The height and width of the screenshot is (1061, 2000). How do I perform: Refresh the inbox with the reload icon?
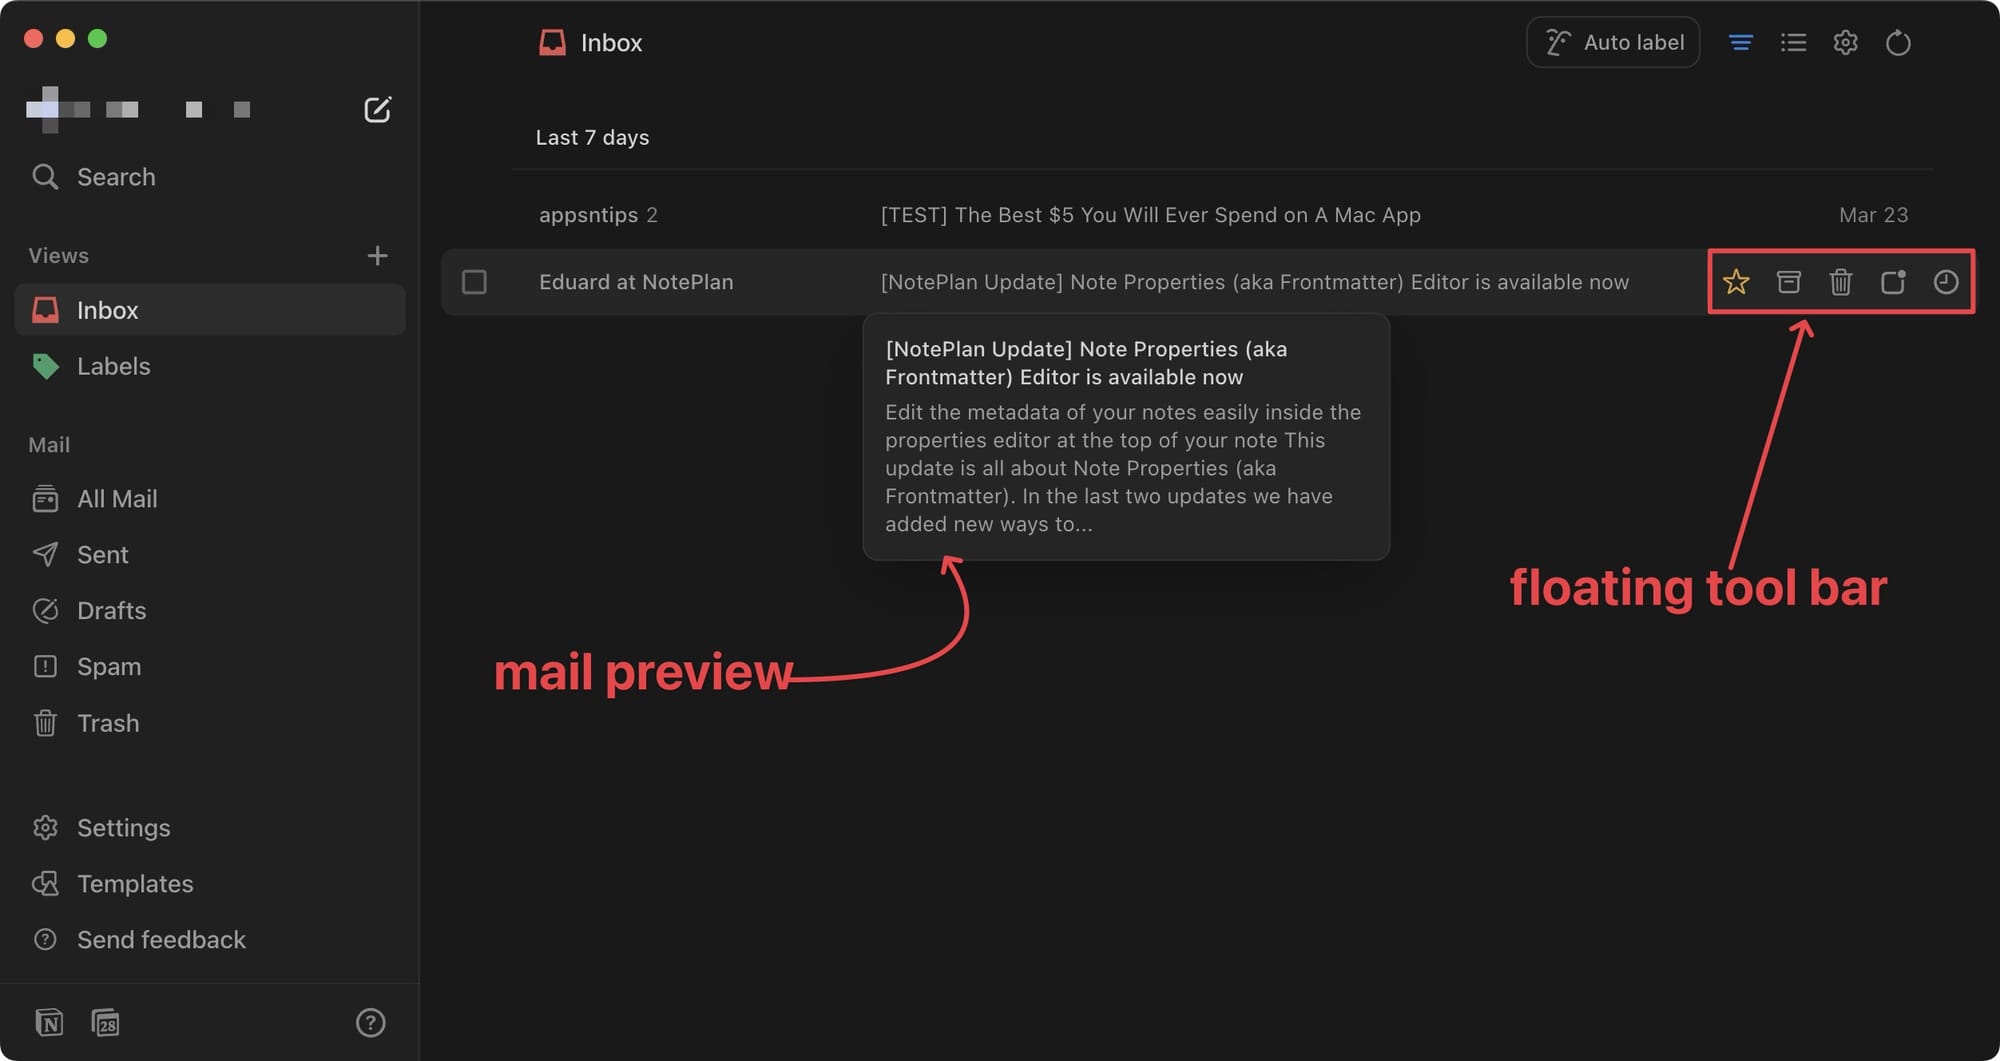tap(1898, 43)
